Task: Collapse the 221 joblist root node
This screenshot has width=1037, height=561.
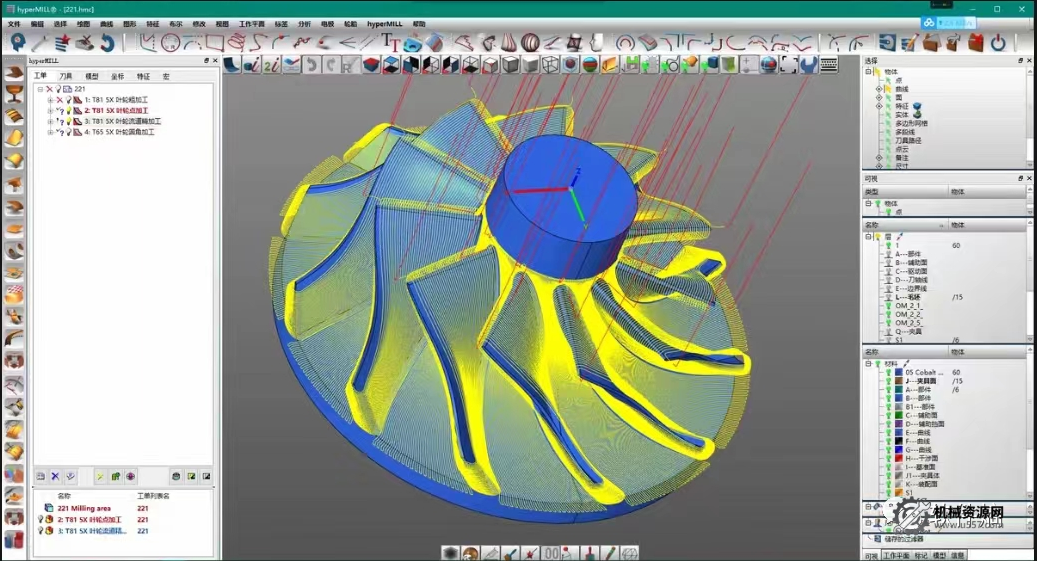Action: [41, 89]
